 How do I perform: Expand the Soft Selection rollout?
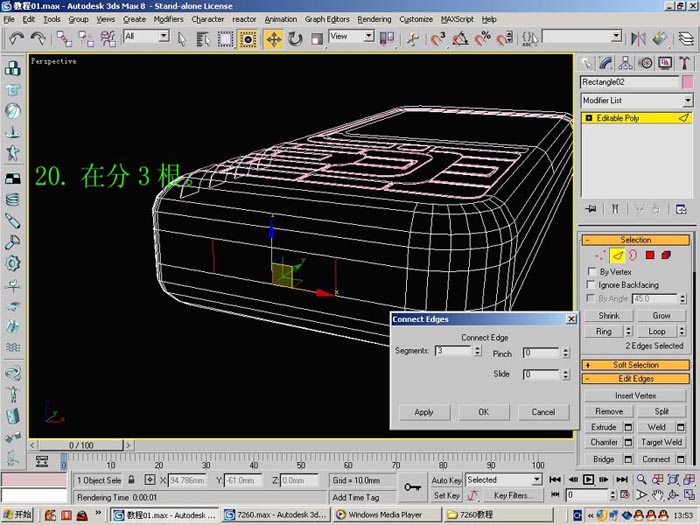(x=636, y=365)
